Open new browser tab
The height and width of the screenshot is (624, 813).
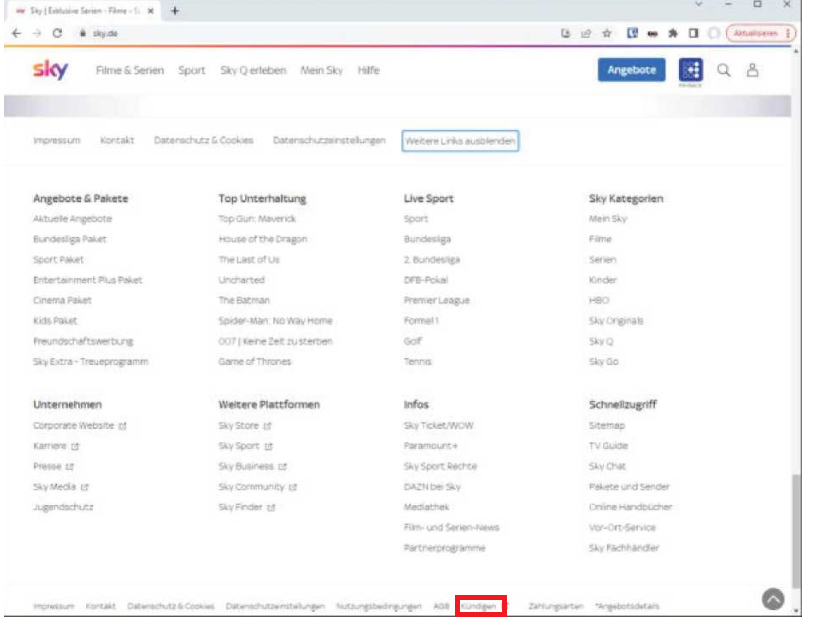point(175,10)
